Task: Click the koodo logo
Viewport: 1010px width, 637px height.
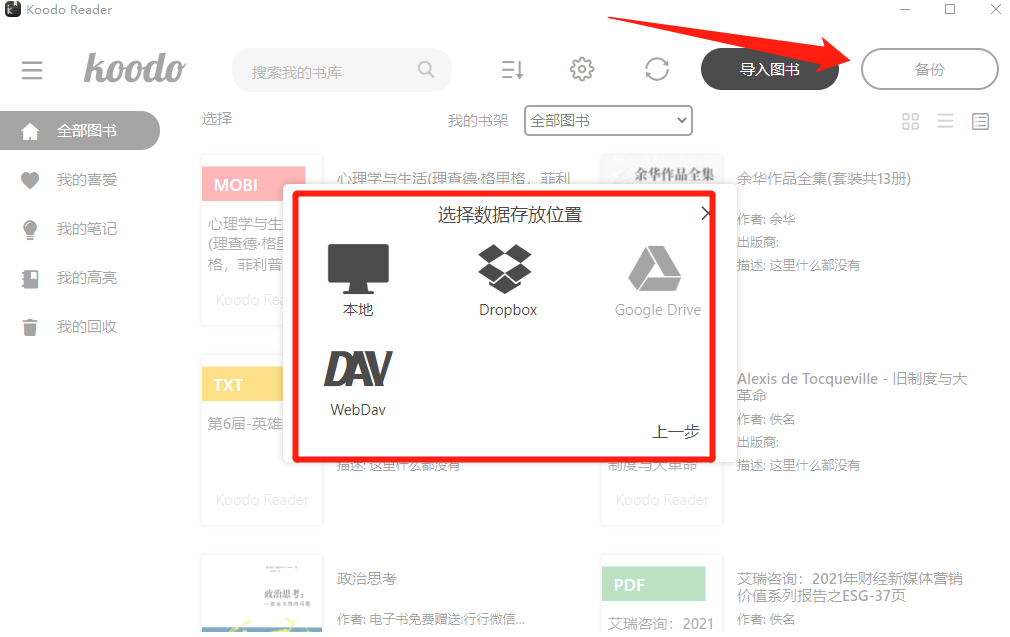Action: (x=135, y=69)
